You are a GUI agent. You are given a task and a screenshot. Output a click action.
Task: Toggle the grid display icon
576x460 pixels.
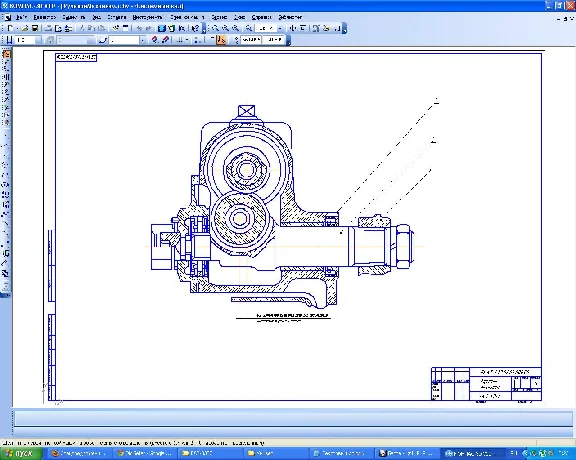point(180,40)
